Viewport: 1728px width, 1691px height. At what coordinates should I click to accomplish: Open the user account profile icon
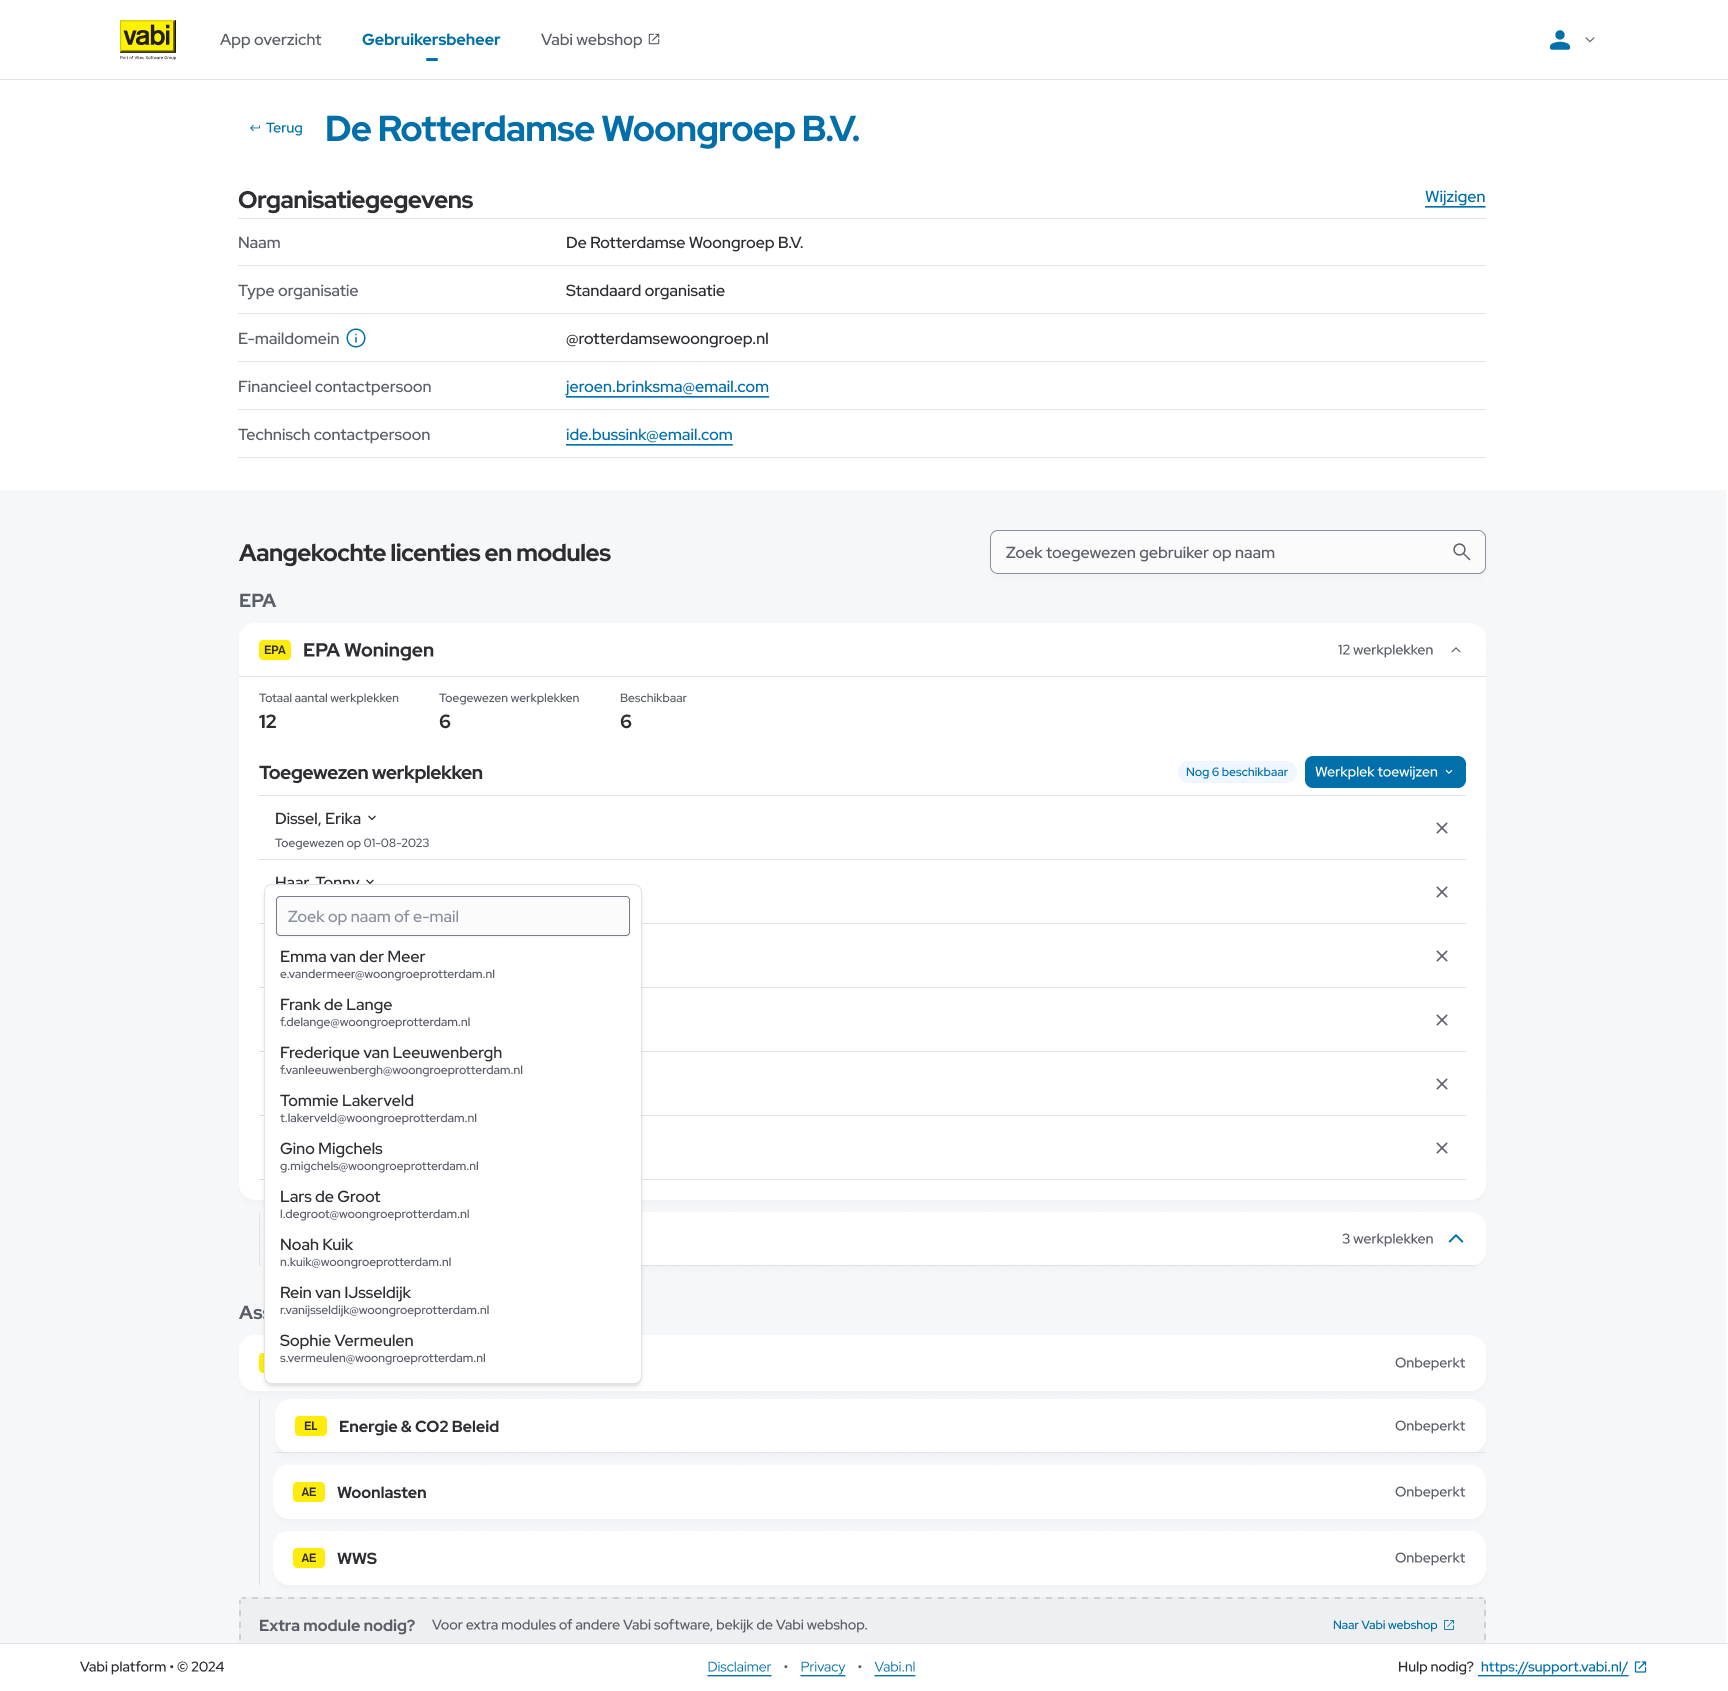(1559, 40)
